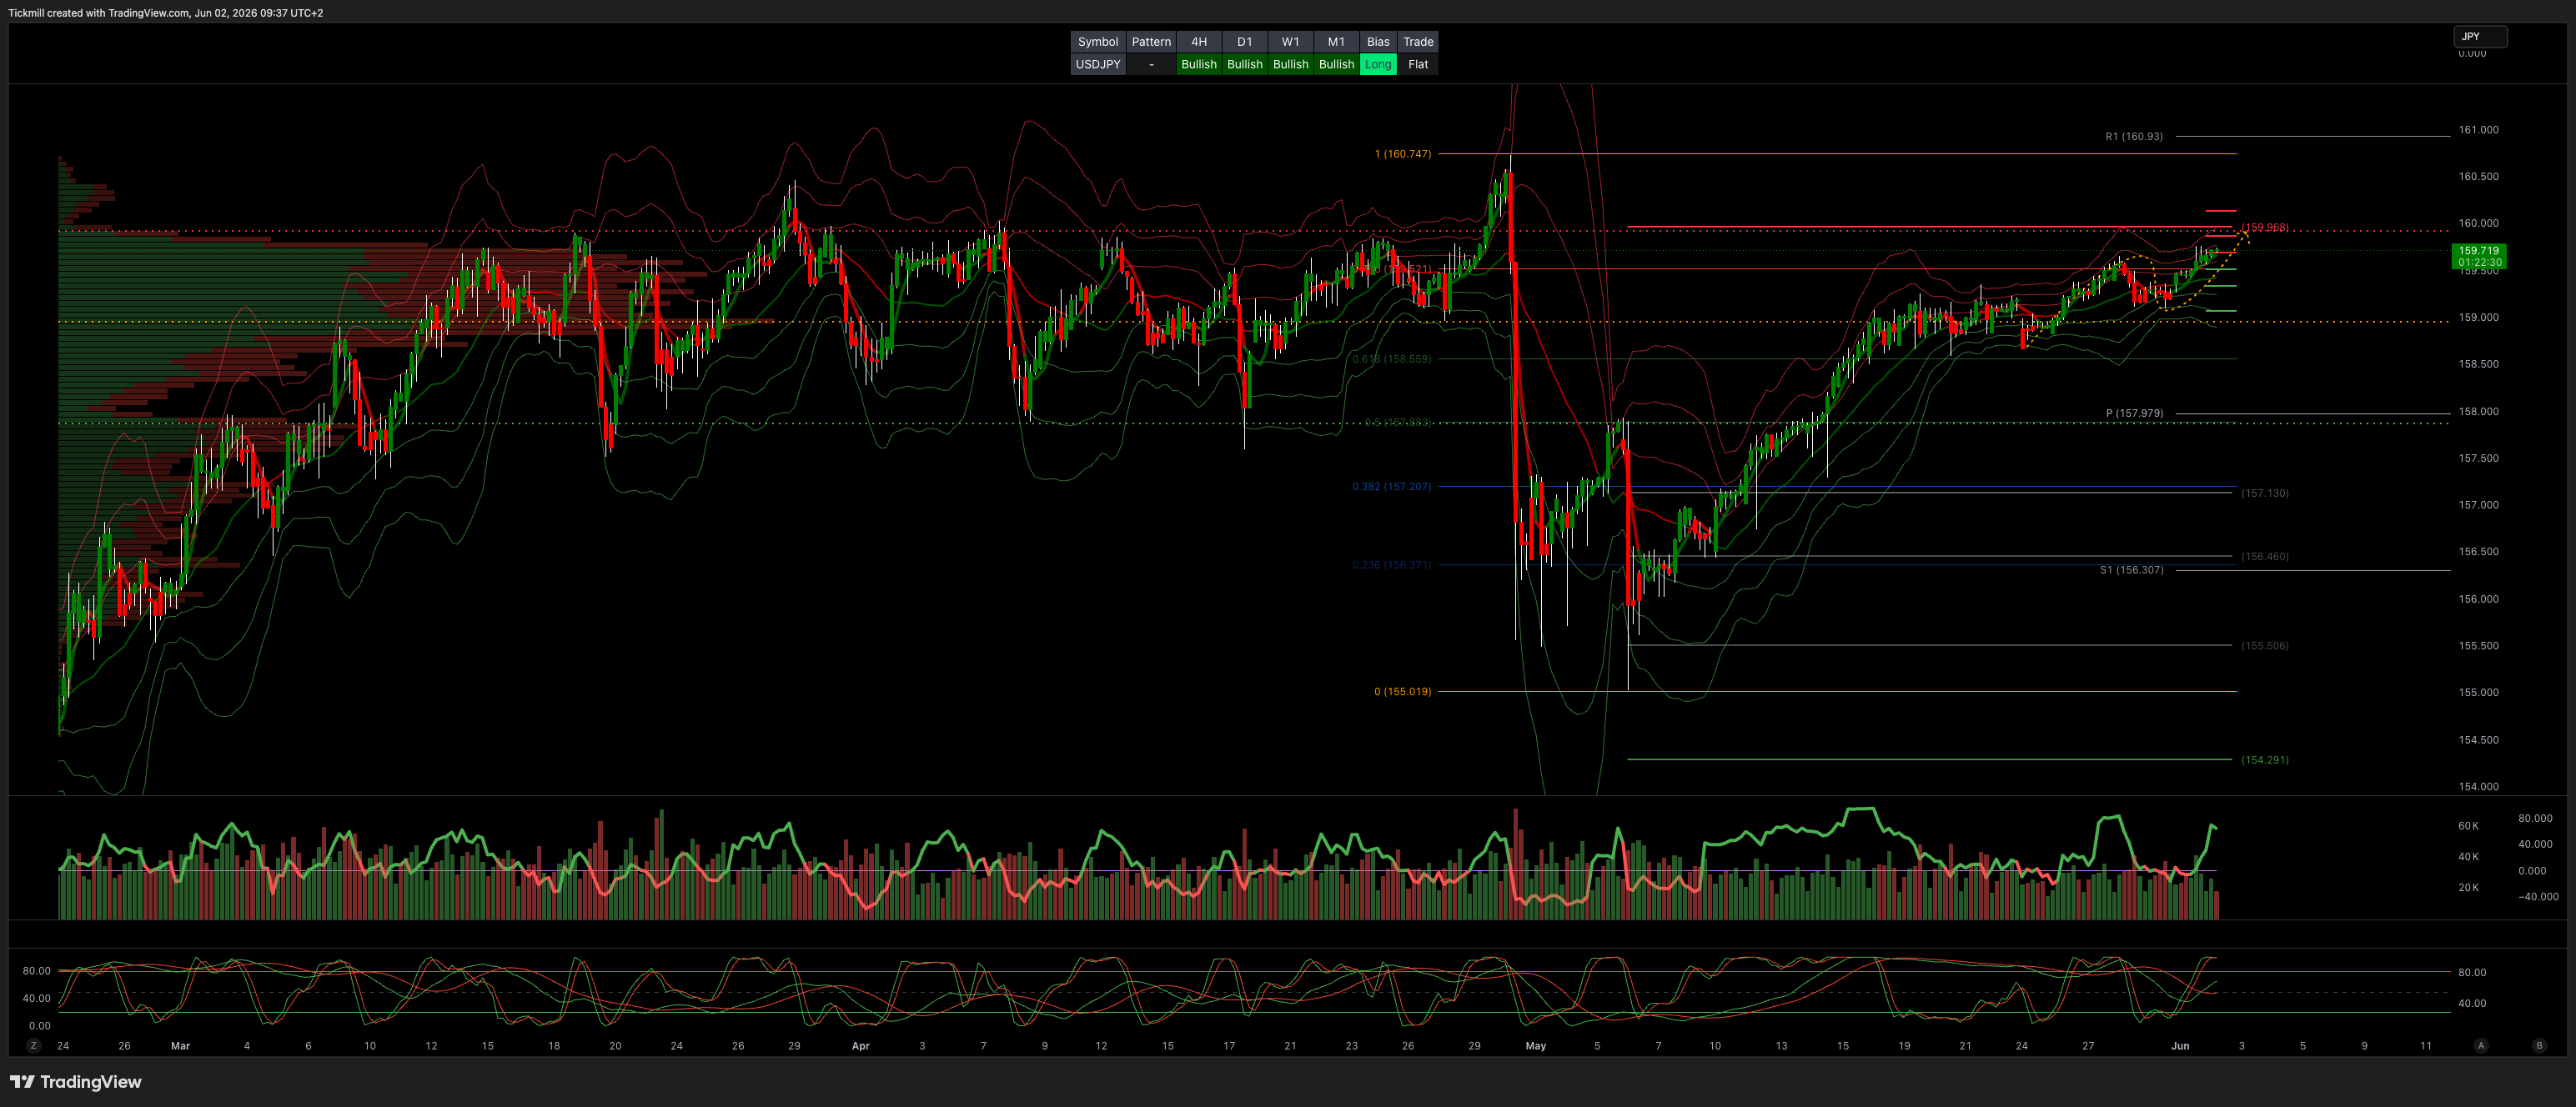Click the W1 timeframe header

click(x=1291, y=42)
